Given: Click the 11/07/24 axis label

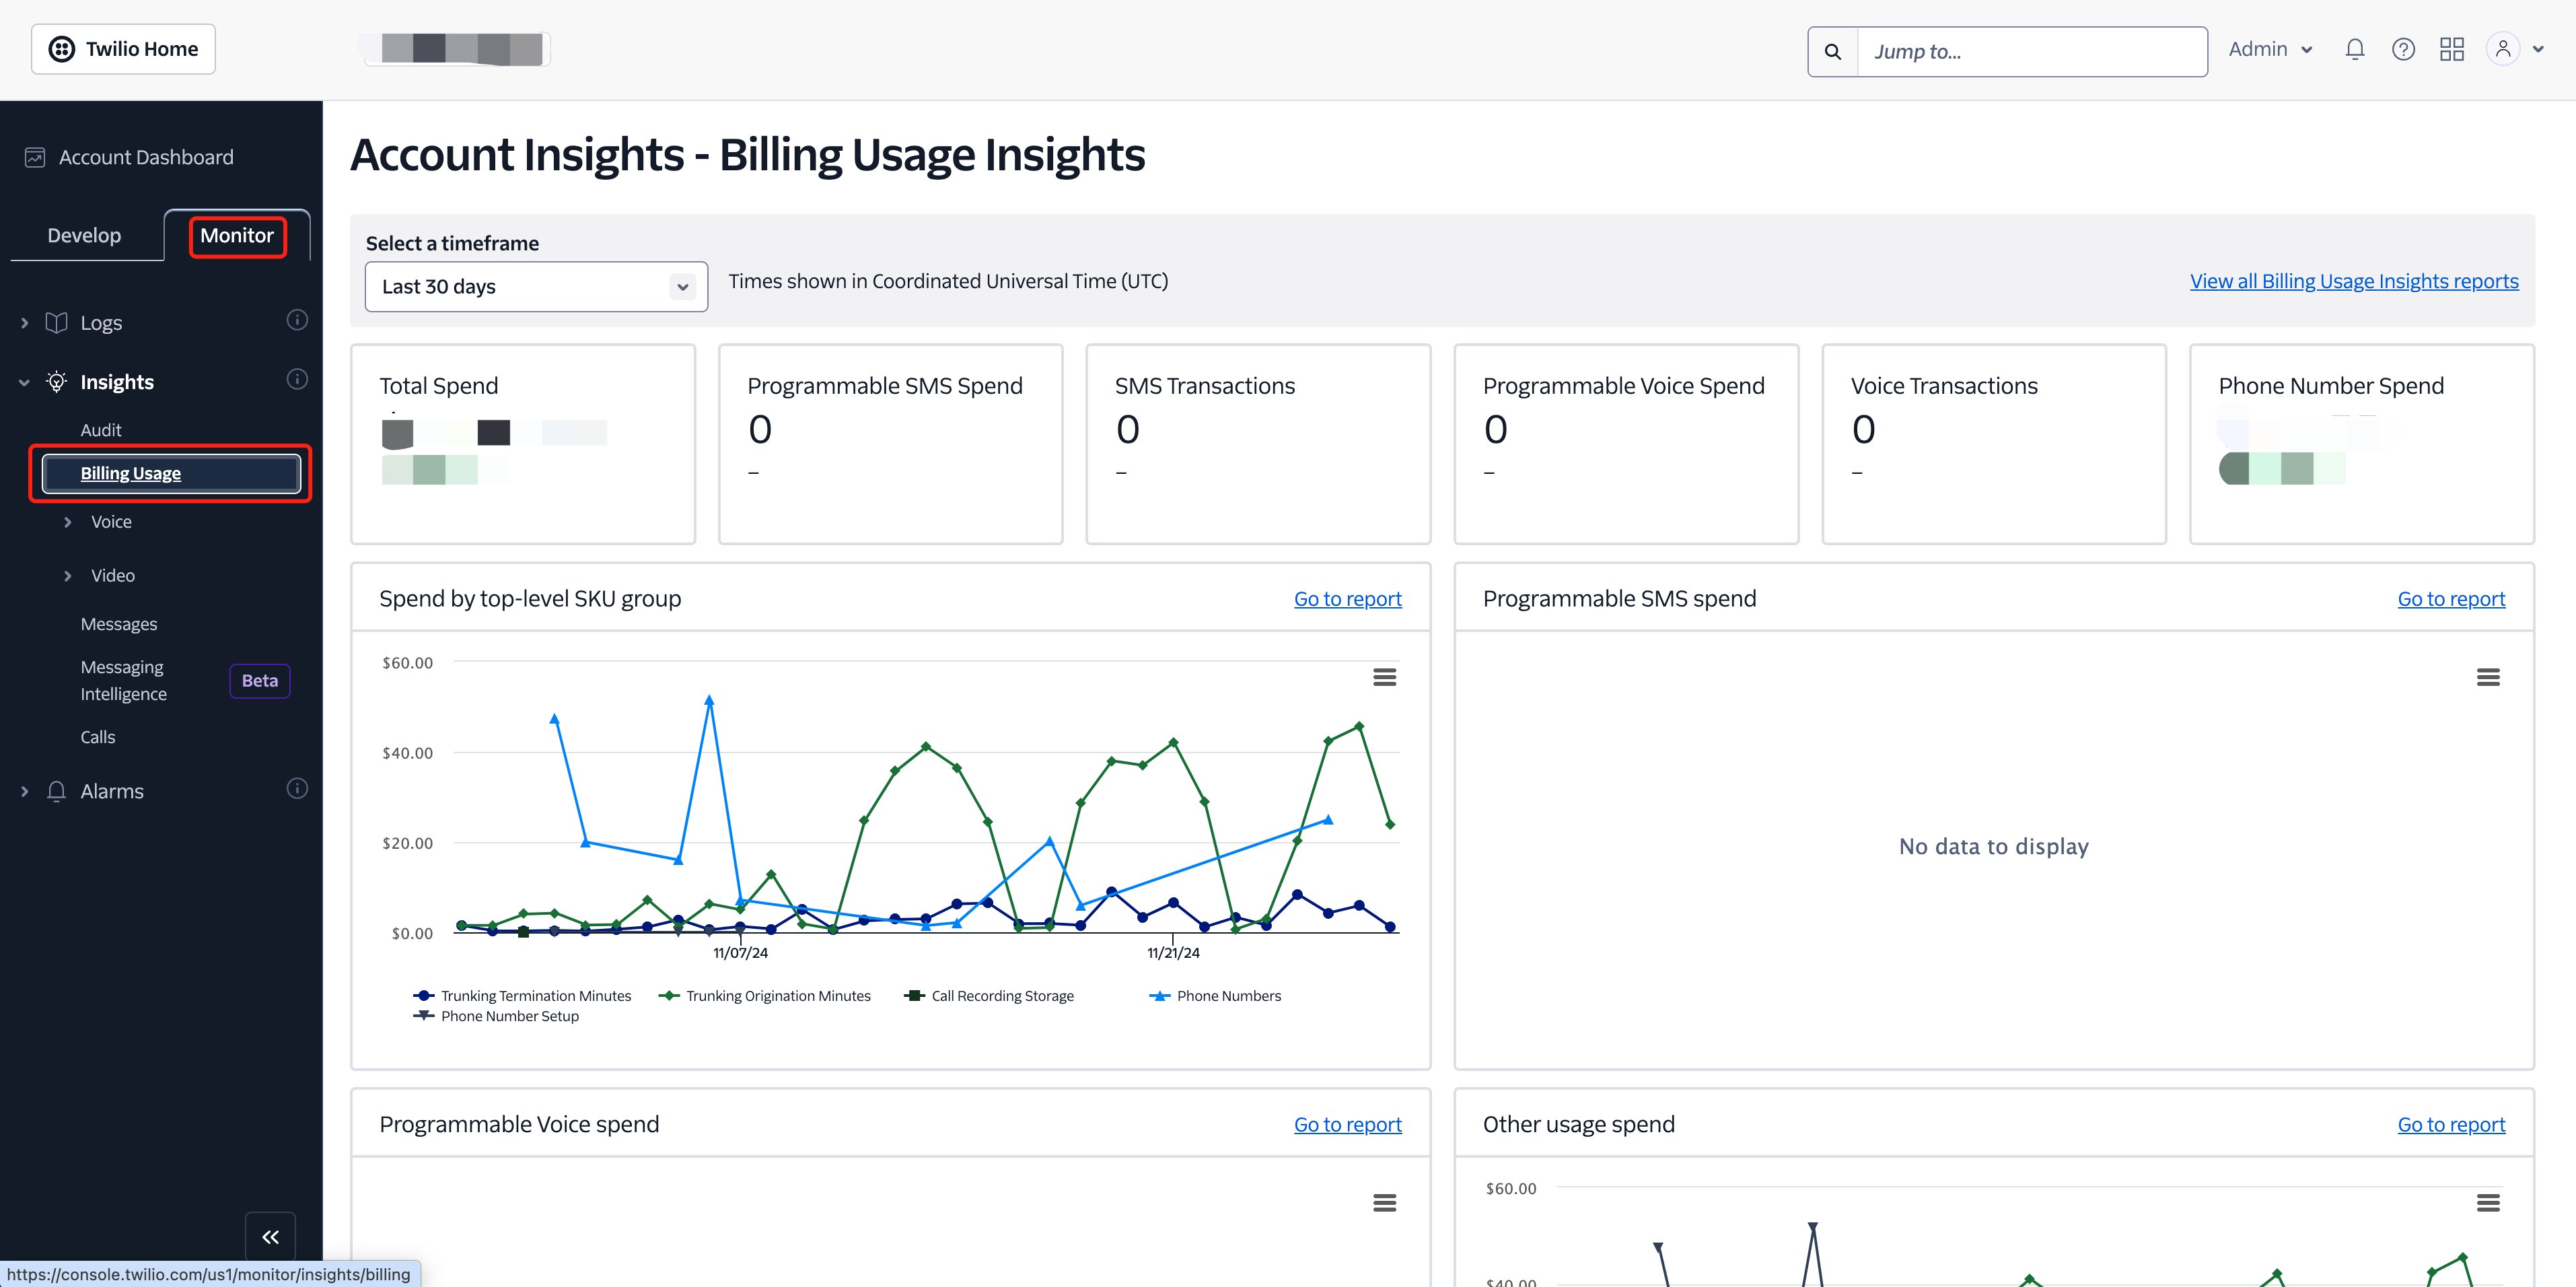Looking at the screenshot, I should [740, 953].
